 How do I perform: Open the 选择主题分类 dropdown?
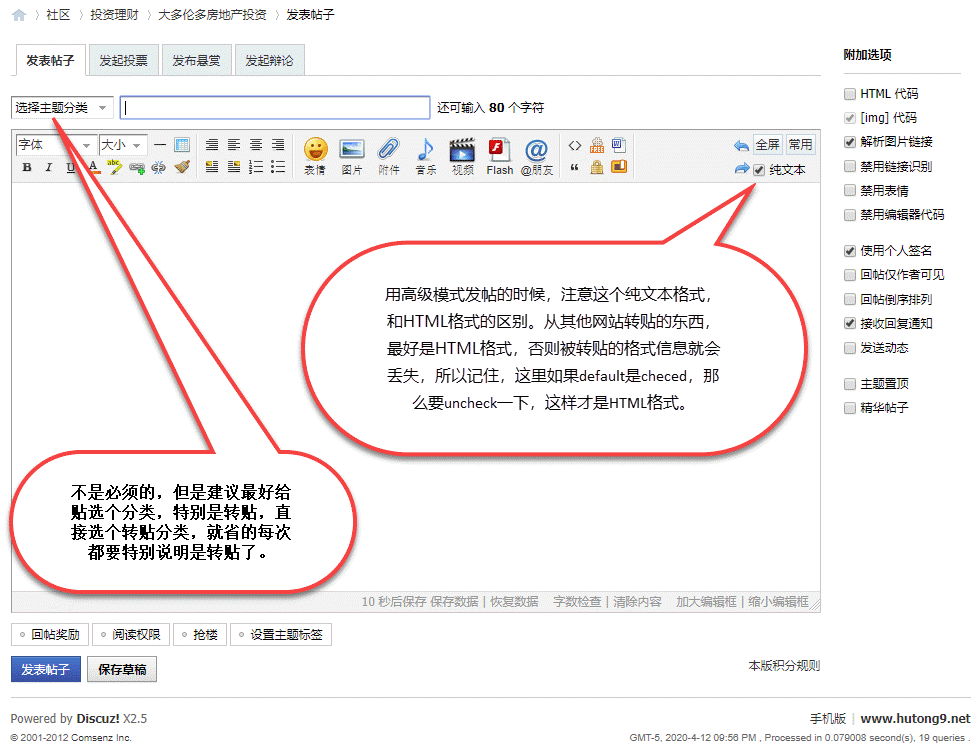(62, 108)
